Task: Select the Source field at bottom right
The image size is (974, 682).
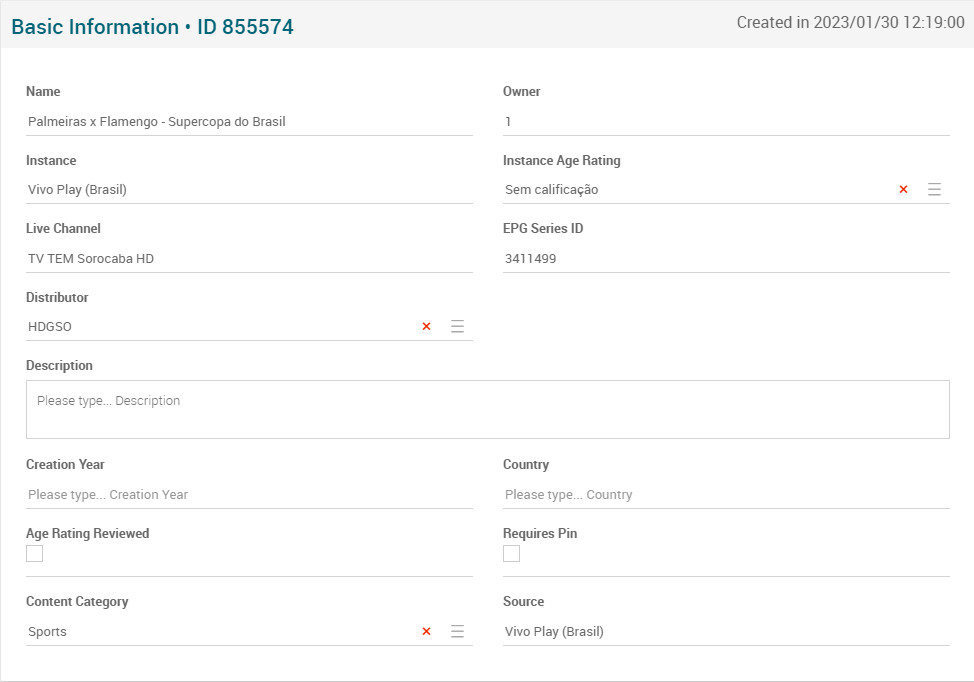Action: point(725,632)
